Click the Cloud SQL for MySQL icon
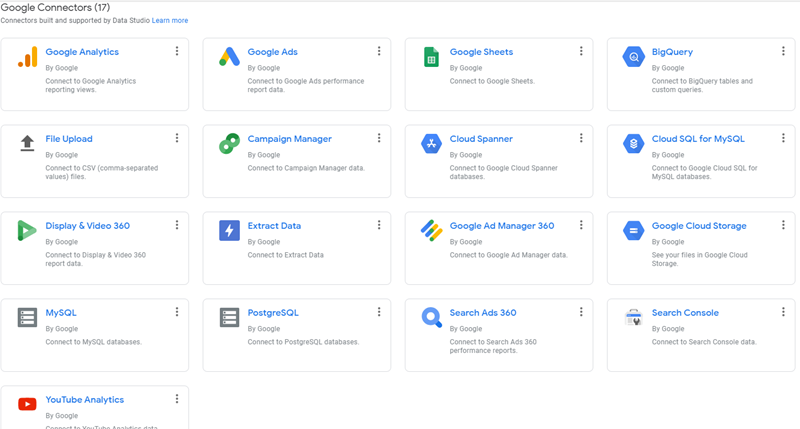 pos(634,143)
